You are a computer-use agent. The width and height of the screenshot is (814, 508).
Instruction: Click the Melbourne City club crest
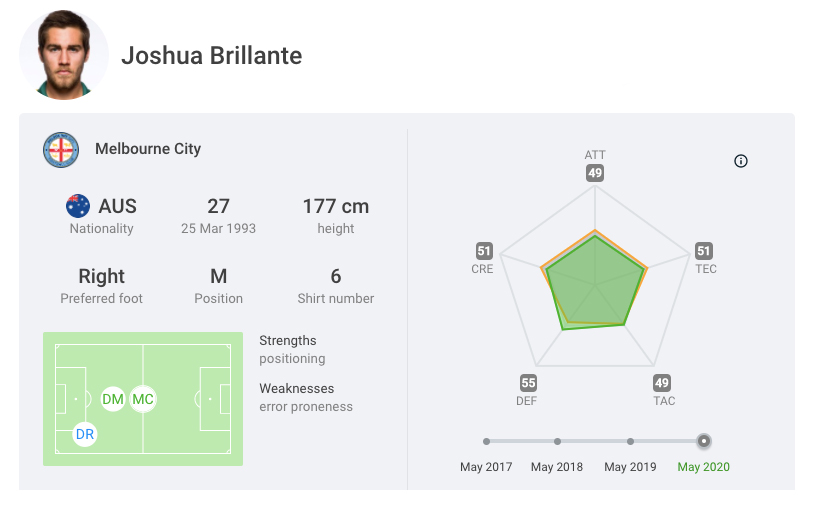[x=61, y=150]
